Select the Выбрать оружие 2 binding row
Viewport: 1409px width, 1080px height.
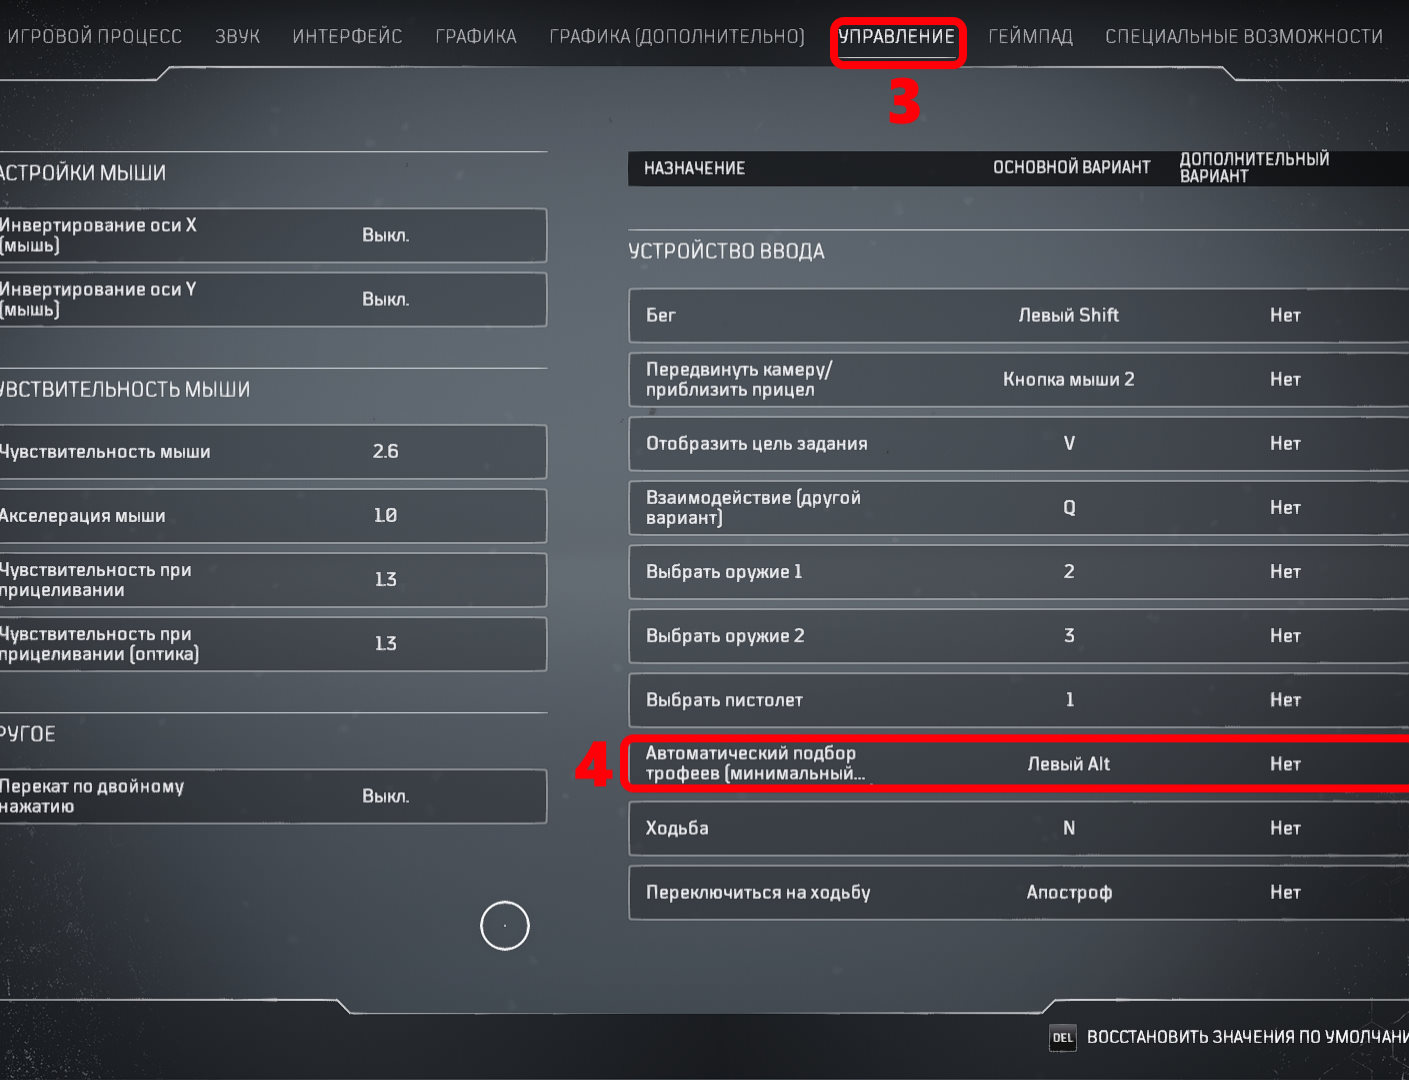click(1019, 636)
